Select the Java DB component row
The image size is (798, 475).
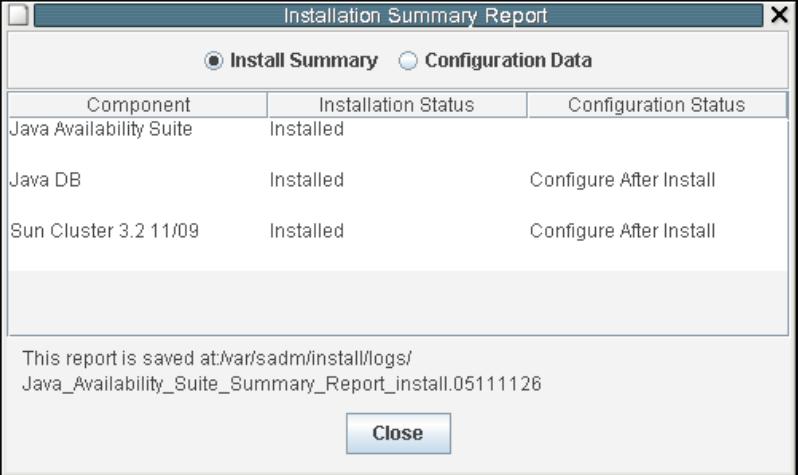398,181
